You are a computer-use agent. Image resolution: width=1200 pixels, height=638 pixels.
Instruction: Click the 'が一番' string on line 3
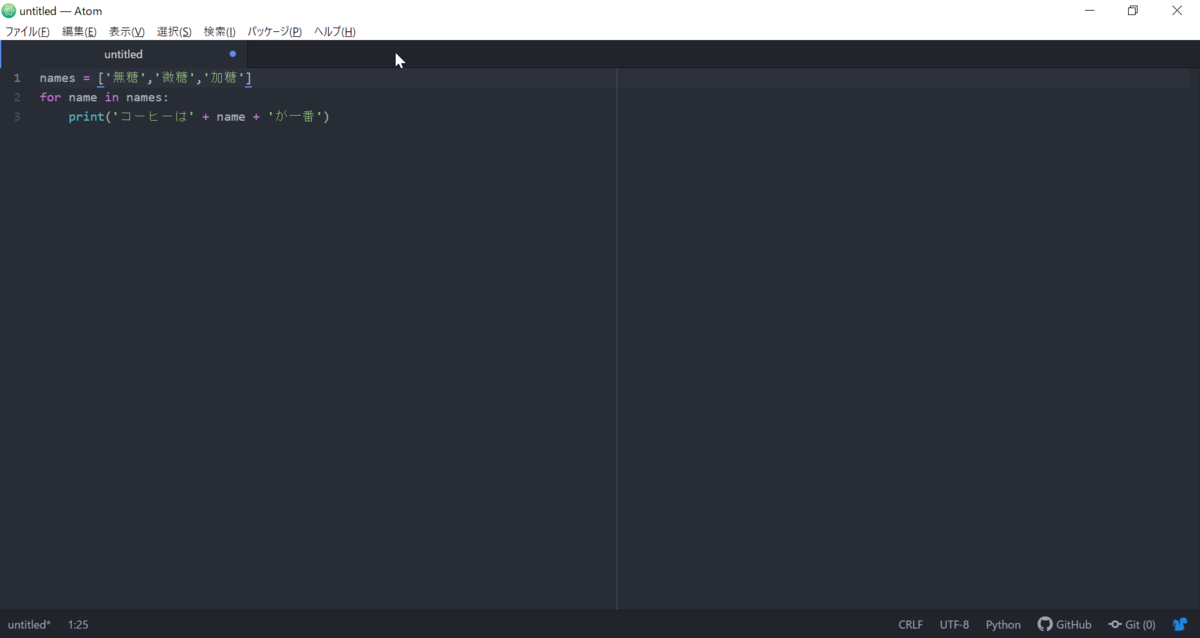295,117
